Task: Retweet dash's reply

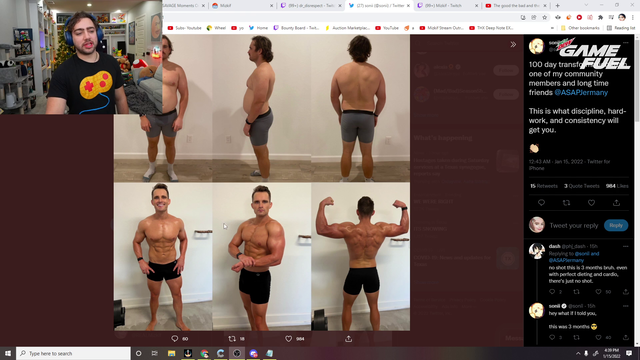Action: coord(576,291)
